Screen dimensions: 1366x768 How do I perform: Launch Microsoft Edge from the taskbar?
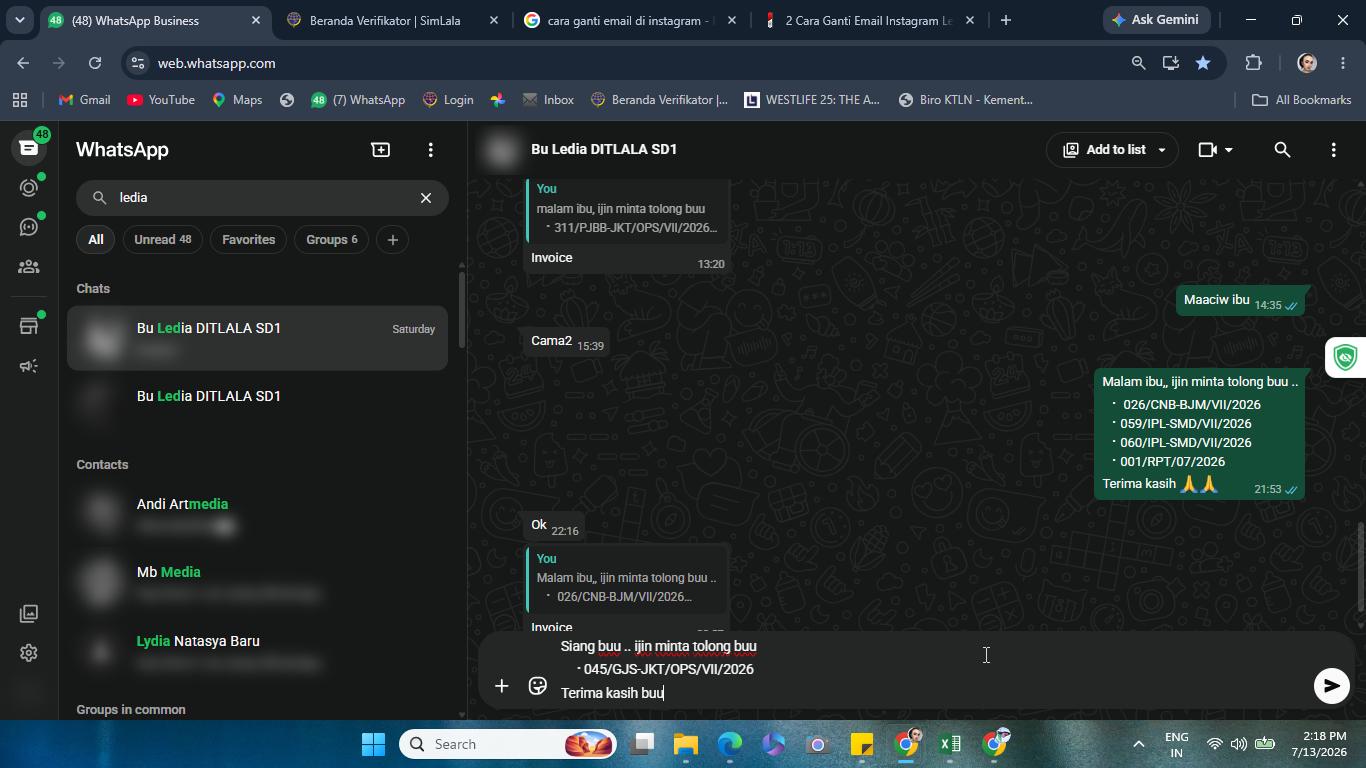[730, 744]
